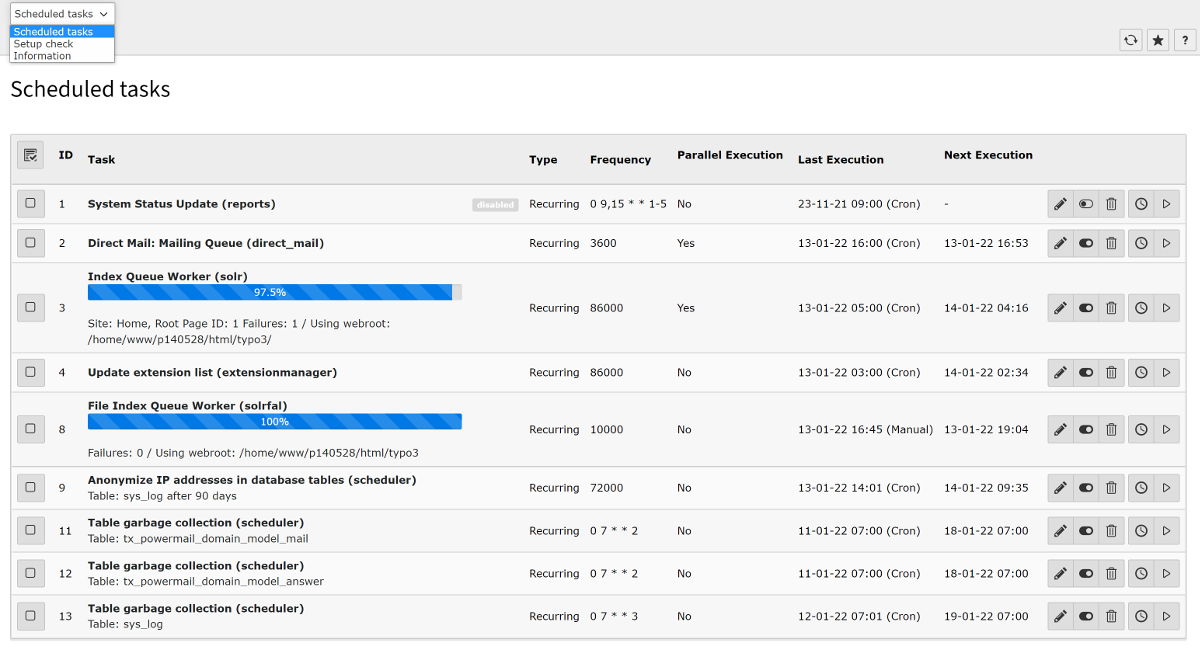Edit task 13 Table garbage collection
Viewport: 1200px width, 648px height.
[x=1060, y=616]
